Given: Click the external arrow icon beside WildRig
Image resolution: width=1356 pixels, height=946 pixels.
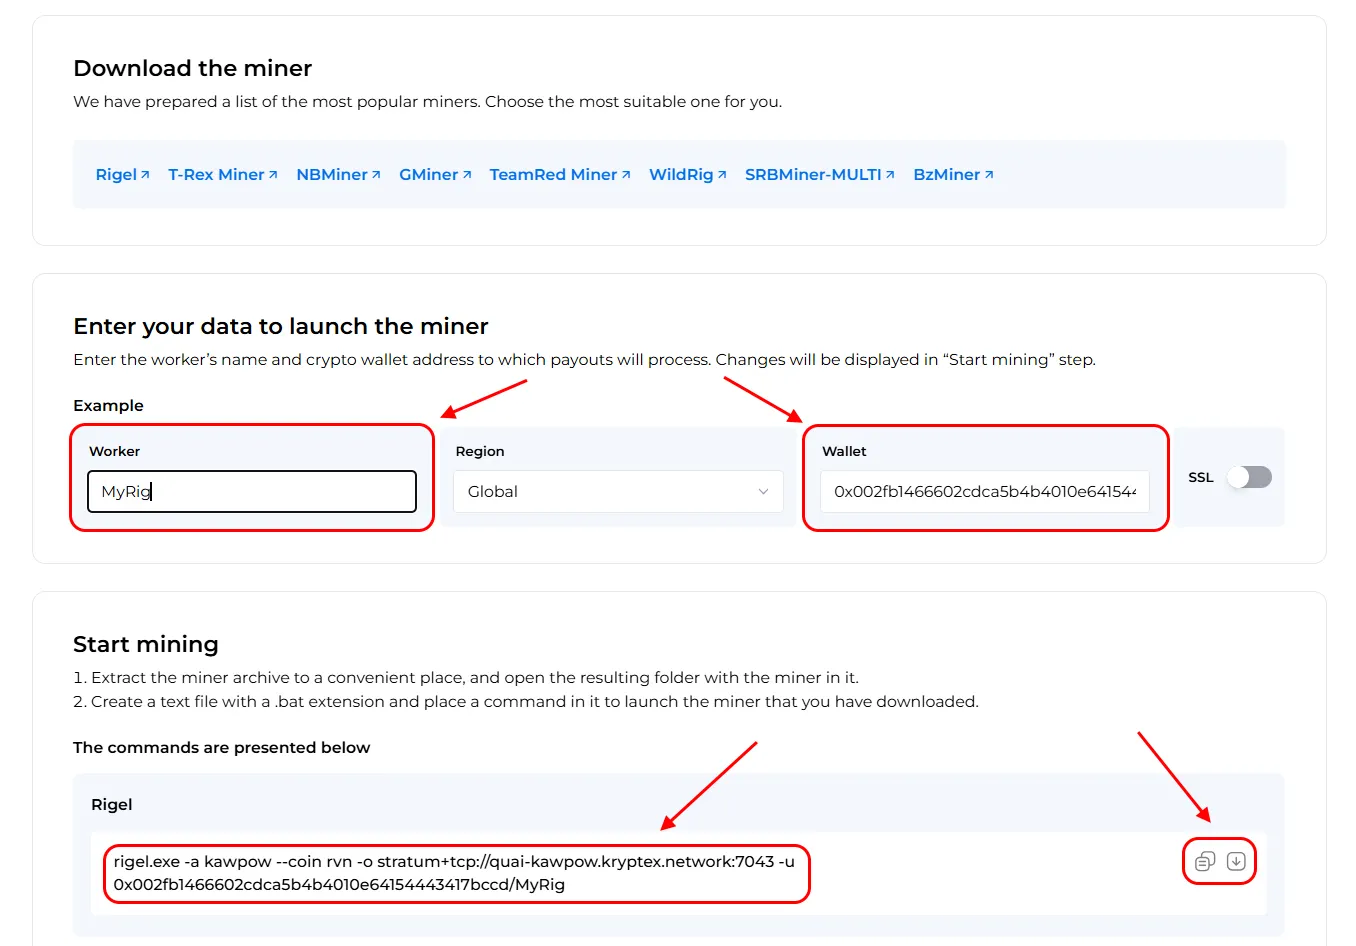Looking at the screenshot, I should [722, 175].
